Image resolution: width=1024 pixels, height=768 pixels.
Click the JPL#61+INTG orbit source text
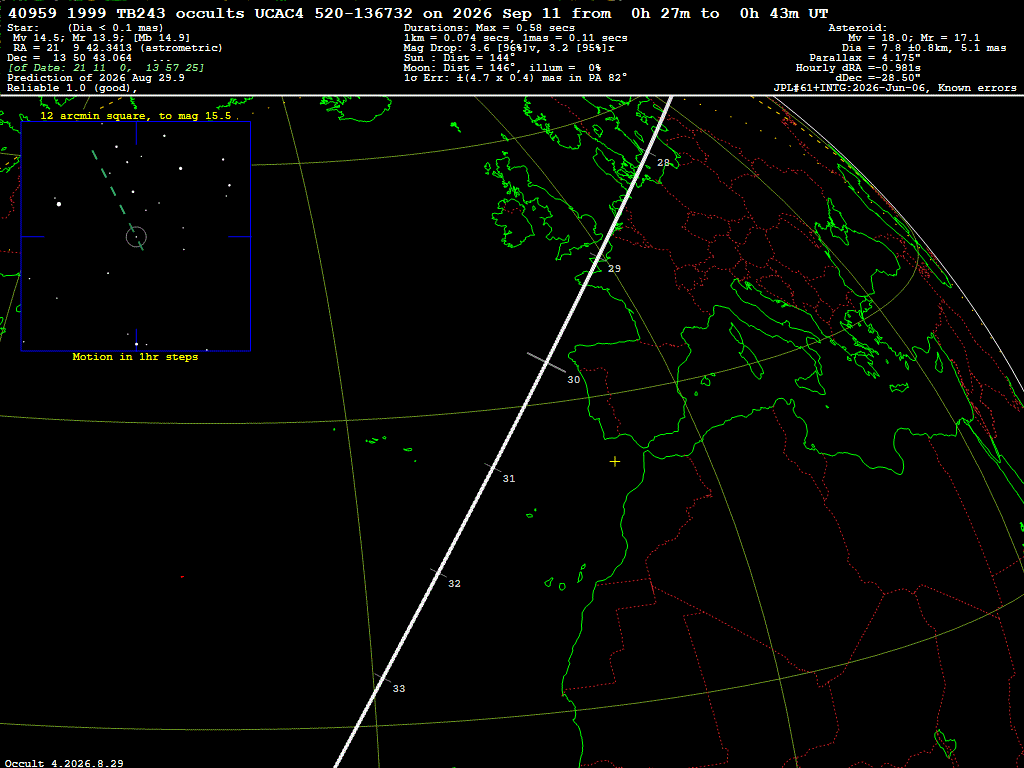click(895, 88)
